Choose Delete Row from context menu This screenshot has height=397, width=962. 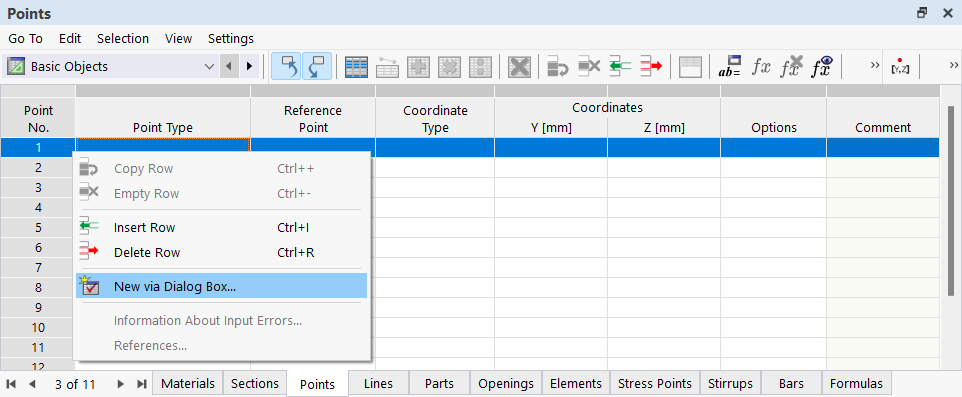(x=221, y=253)
